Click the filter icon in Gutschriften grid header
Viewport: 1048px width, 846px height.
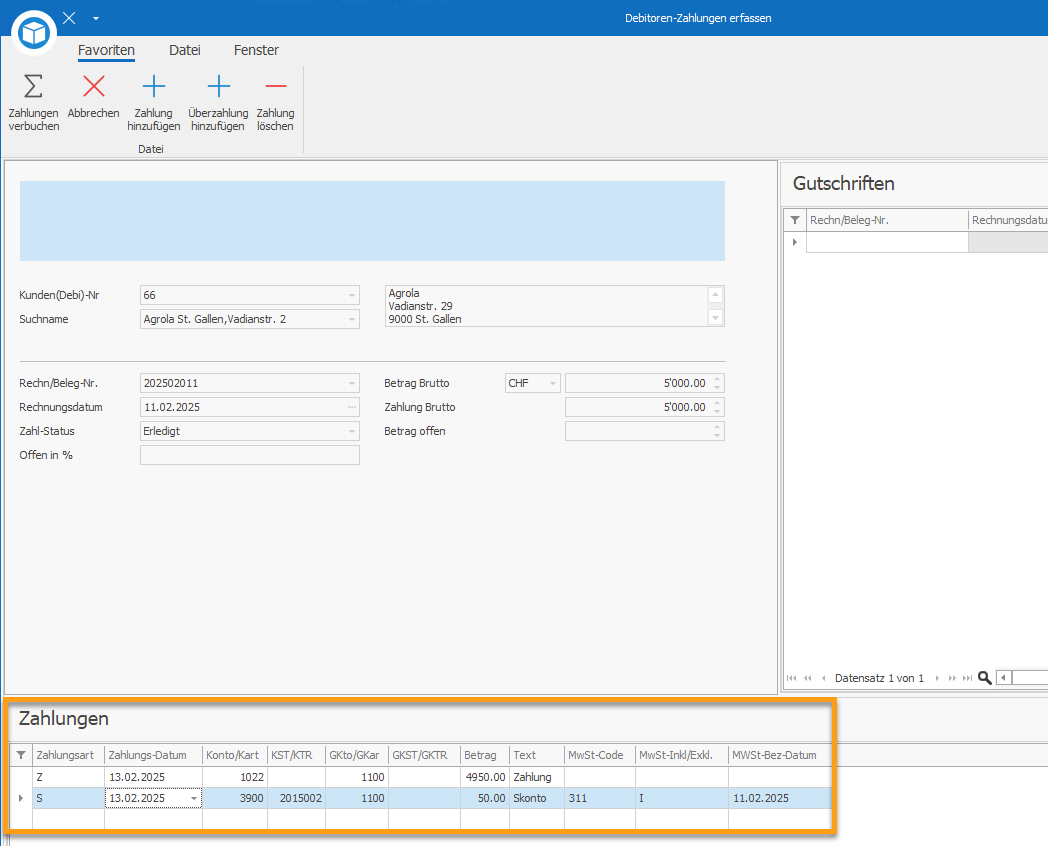[795, 220]
